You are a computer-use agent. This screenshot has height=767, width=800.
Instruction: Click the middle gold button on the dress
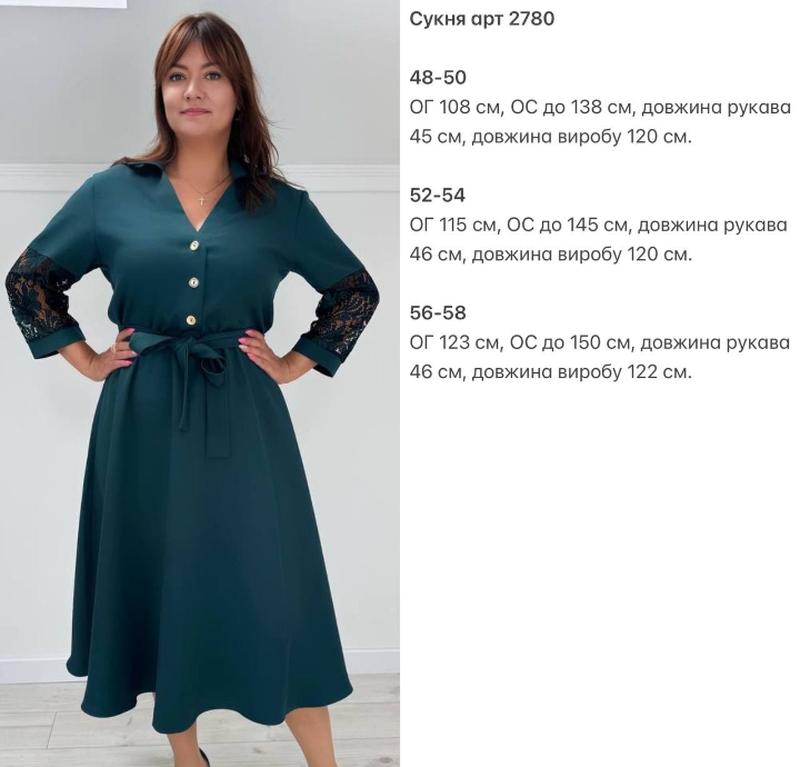(193, 283)
